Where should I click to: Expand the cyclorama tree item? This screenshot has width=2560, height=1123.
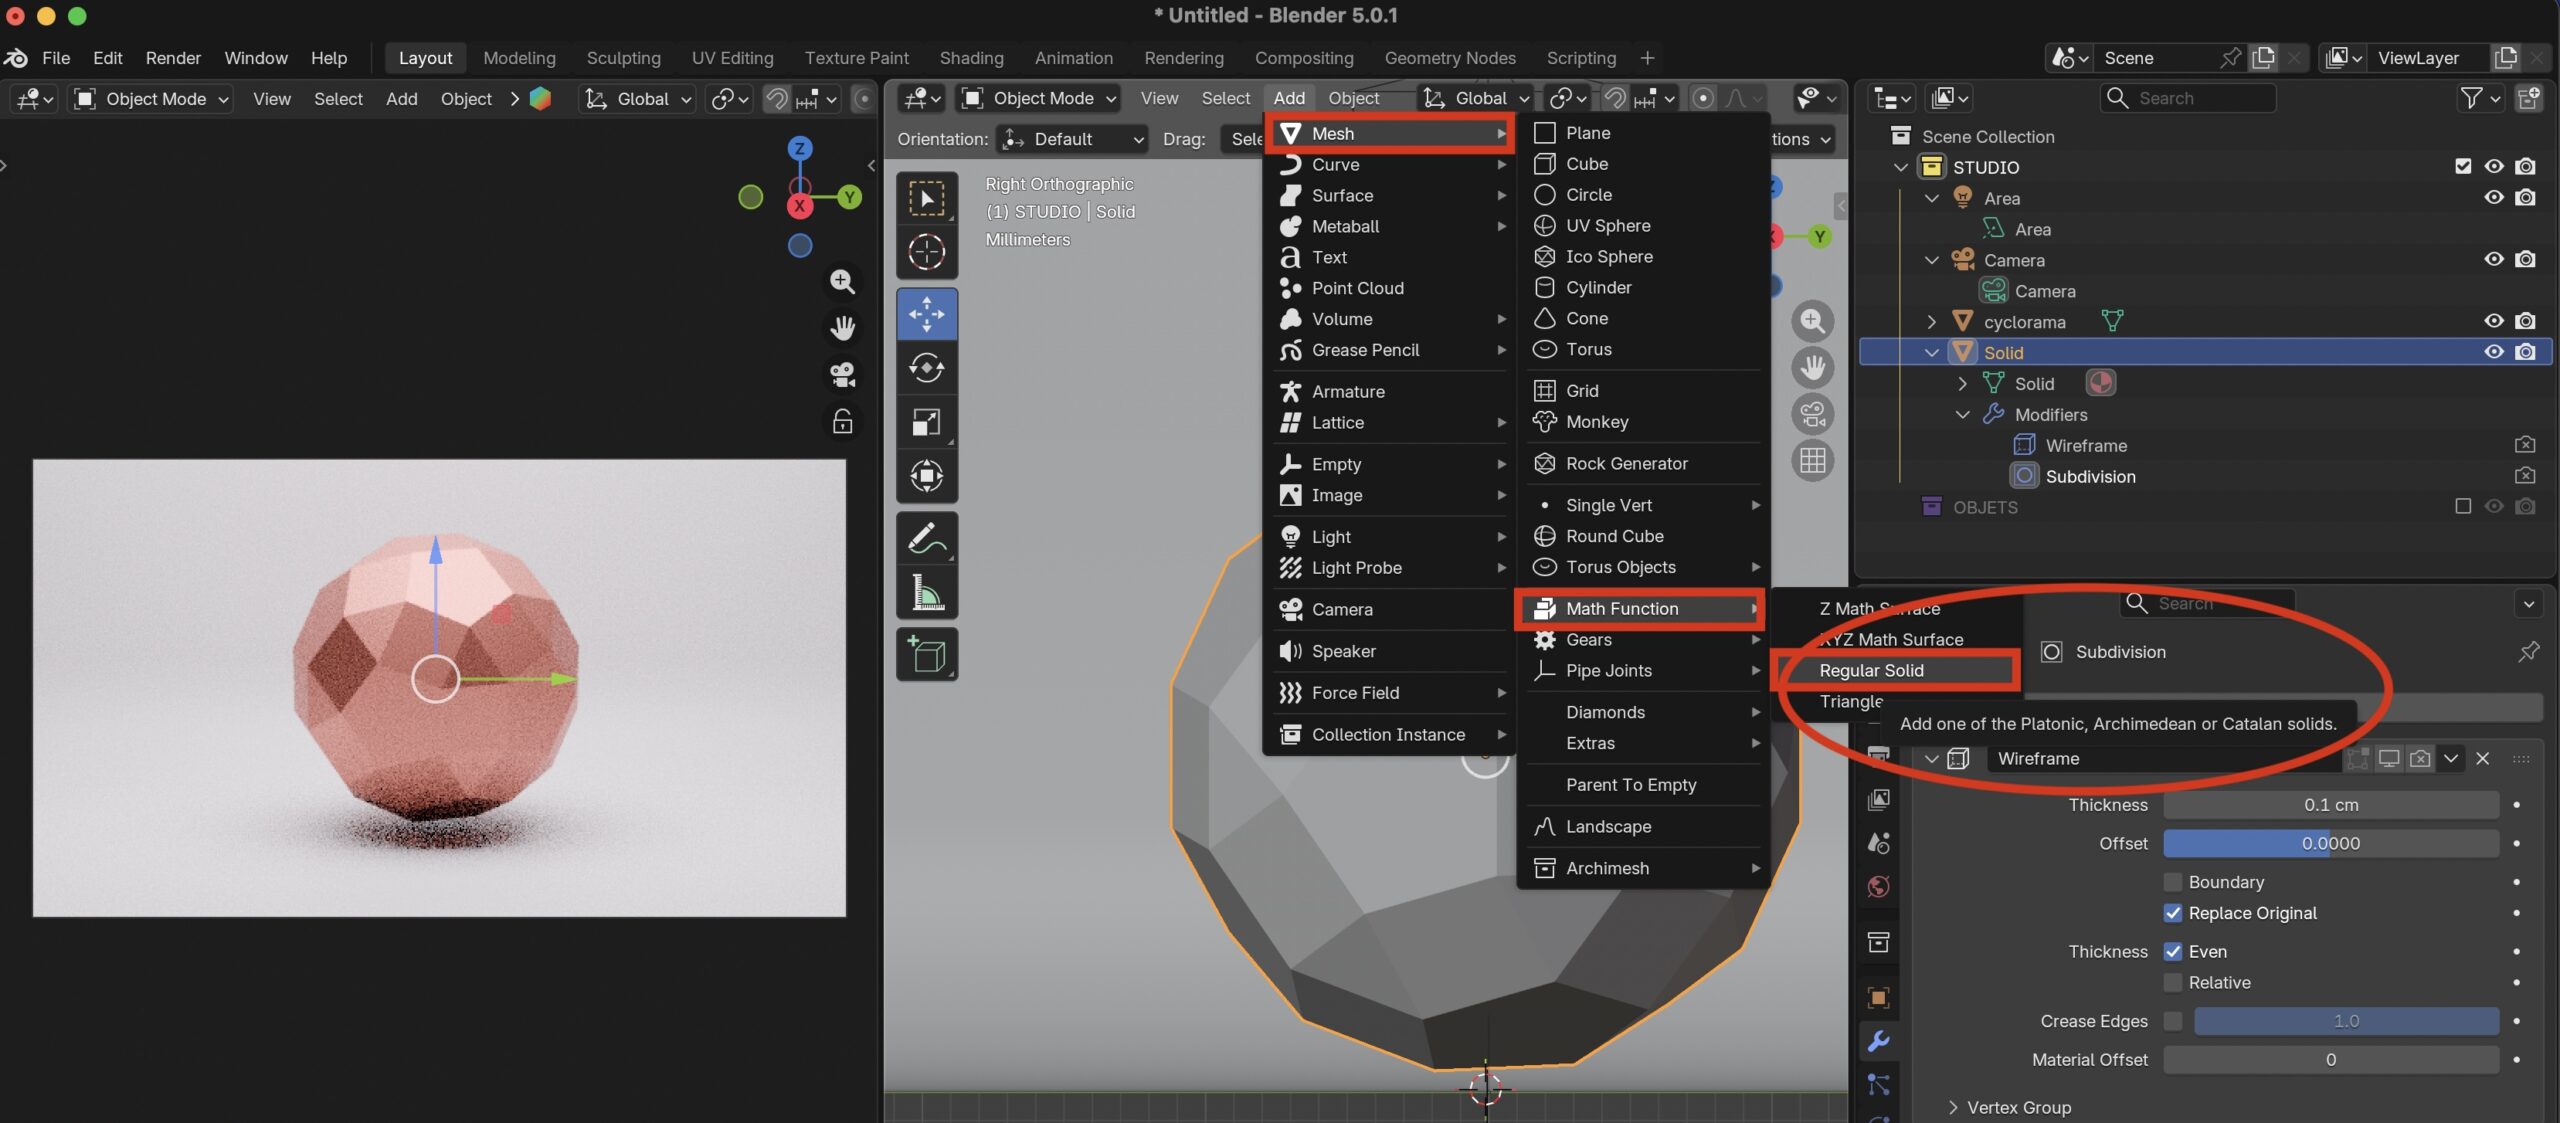1931,321
